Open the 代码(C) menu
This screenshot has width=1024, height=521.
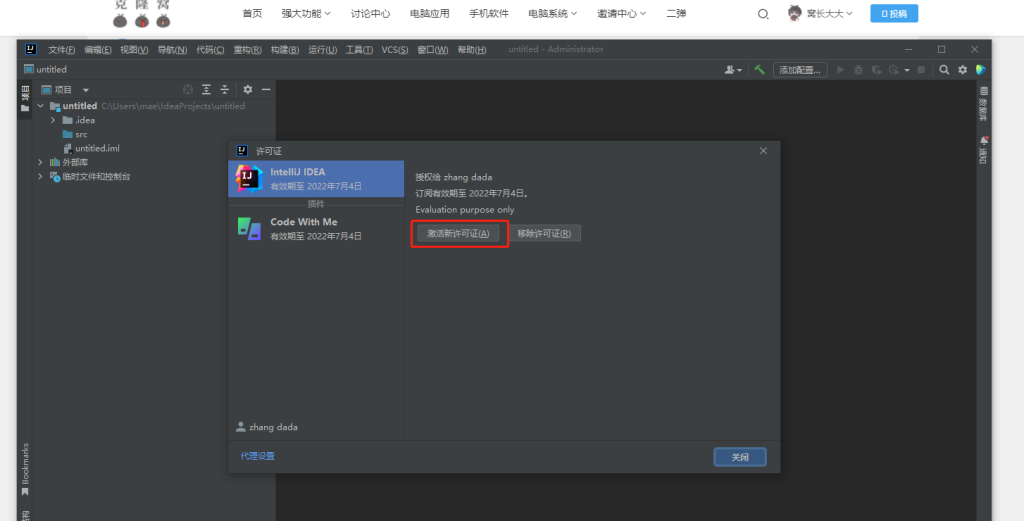point(210,50)
